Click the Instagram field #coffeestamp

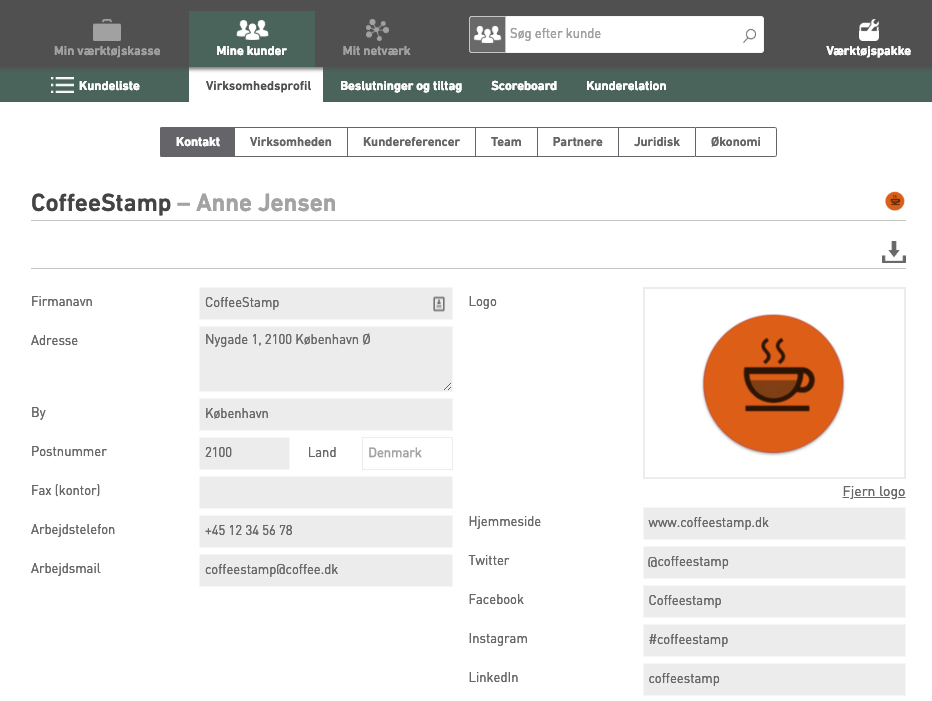(x=774, y=640)
